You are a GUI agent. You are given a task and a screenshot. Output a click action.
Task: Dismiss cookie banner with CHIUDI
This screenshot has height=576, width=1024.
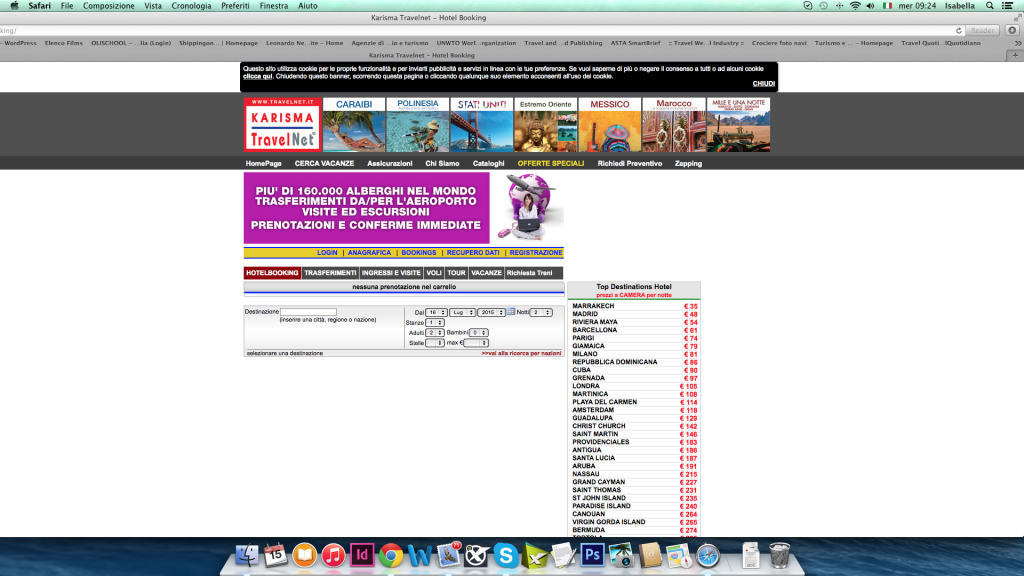coord(763,84)
